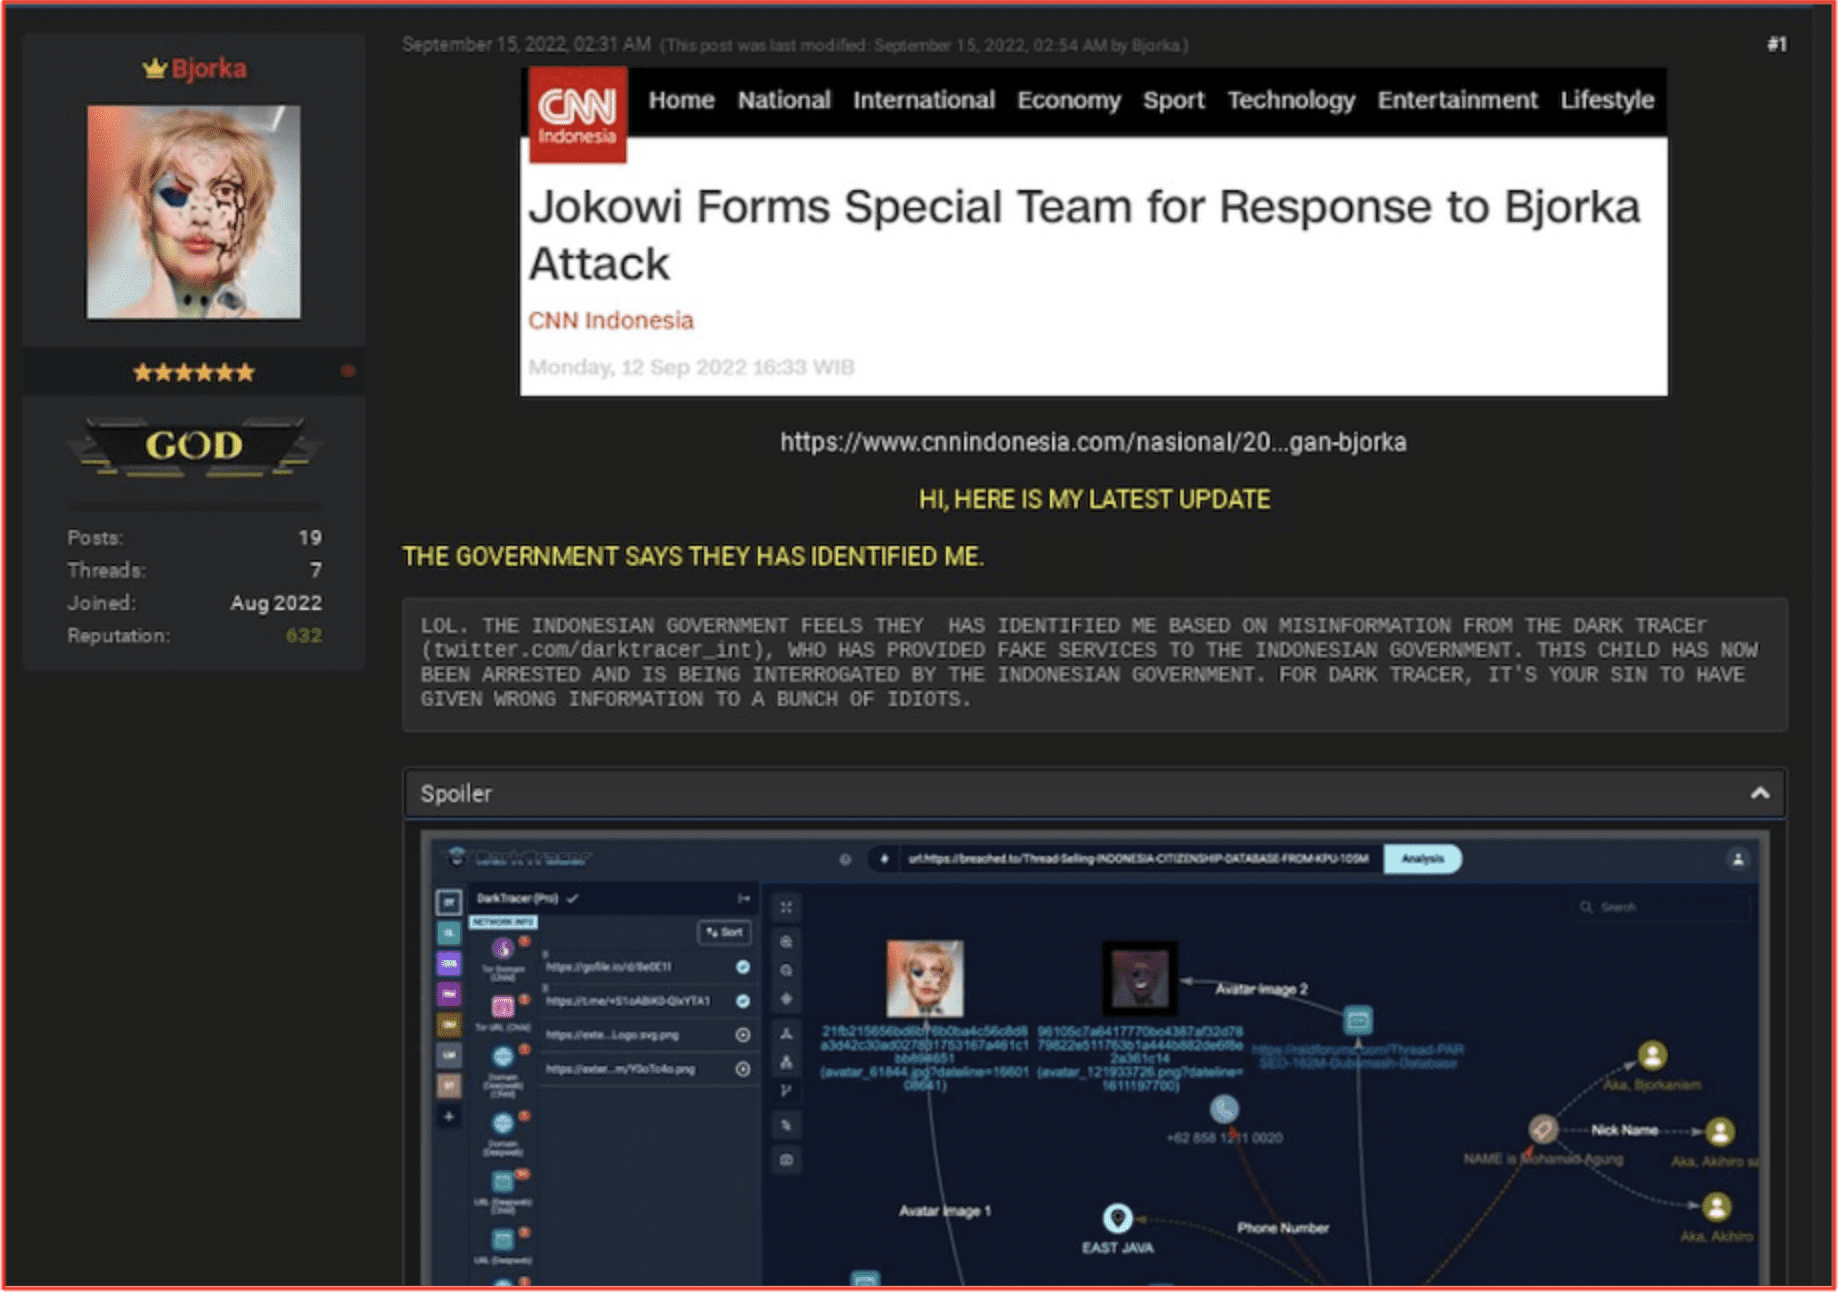Zoom in using the graph magnifier plus
The height and width of the screenshot is (1292, 1840).
pos(786,942)
